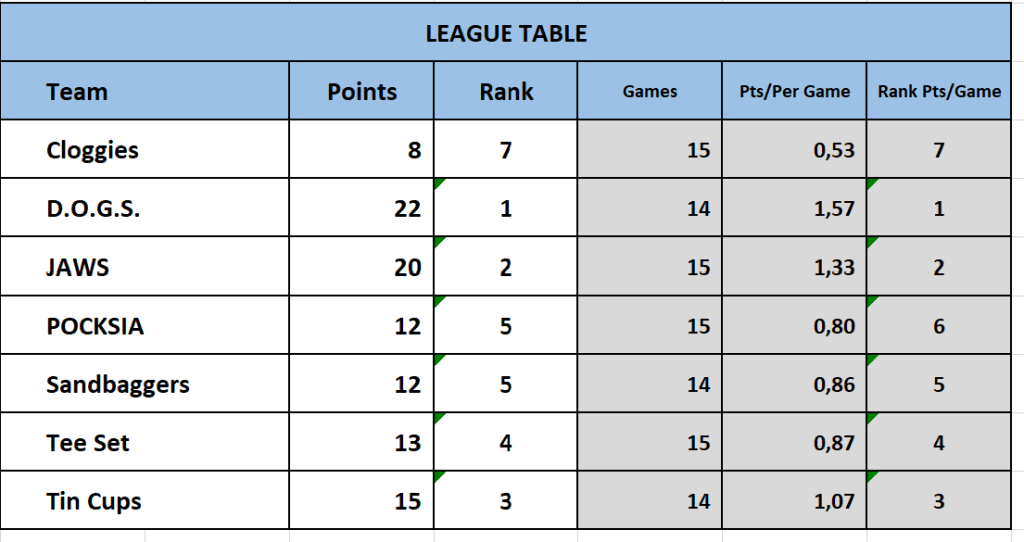Select the Games header cell
The height and width of the screenshot is (542, 1024).
(x=650, y=92)
